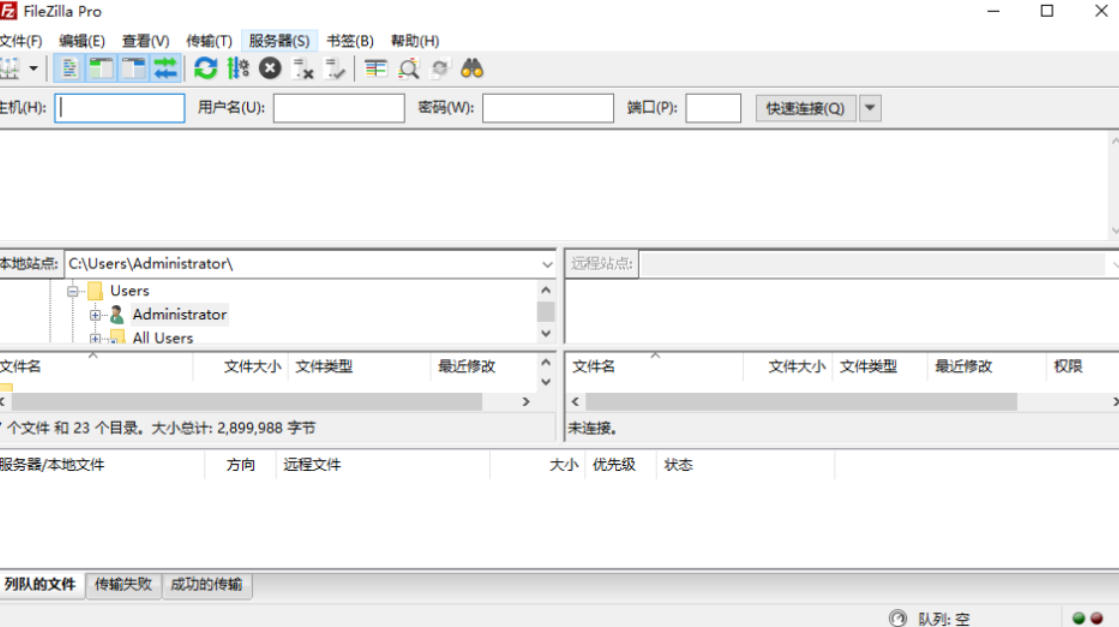The height and width of the screenshot is (627, 1119).
Task: Click local tree scrollbar up arrow
Action: click(x=546, y=290)
